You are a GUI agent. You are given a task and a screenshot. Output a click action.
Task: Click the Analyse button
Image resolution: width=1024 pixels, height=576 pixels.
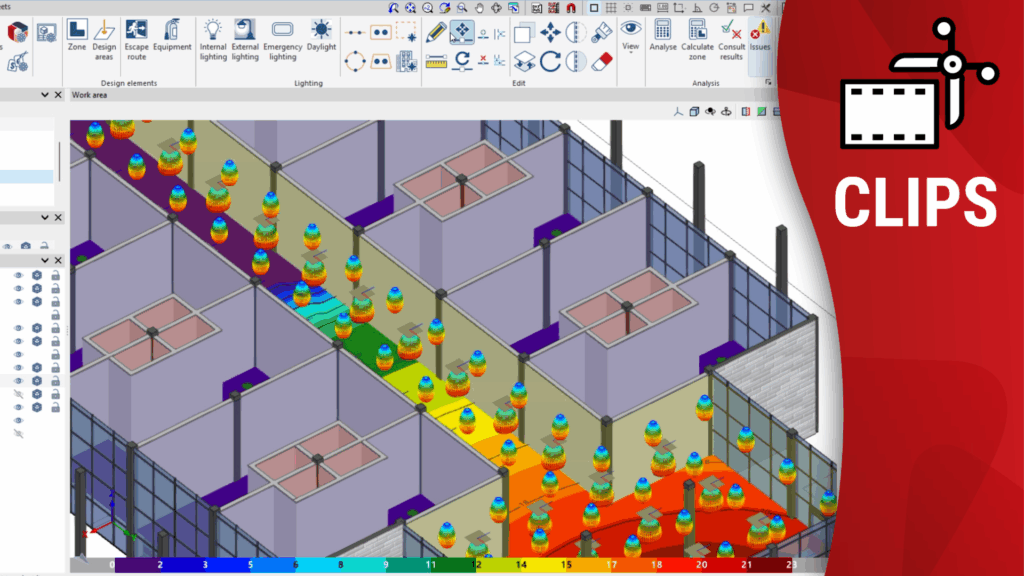pyautogui.click(x=662, y=38)
